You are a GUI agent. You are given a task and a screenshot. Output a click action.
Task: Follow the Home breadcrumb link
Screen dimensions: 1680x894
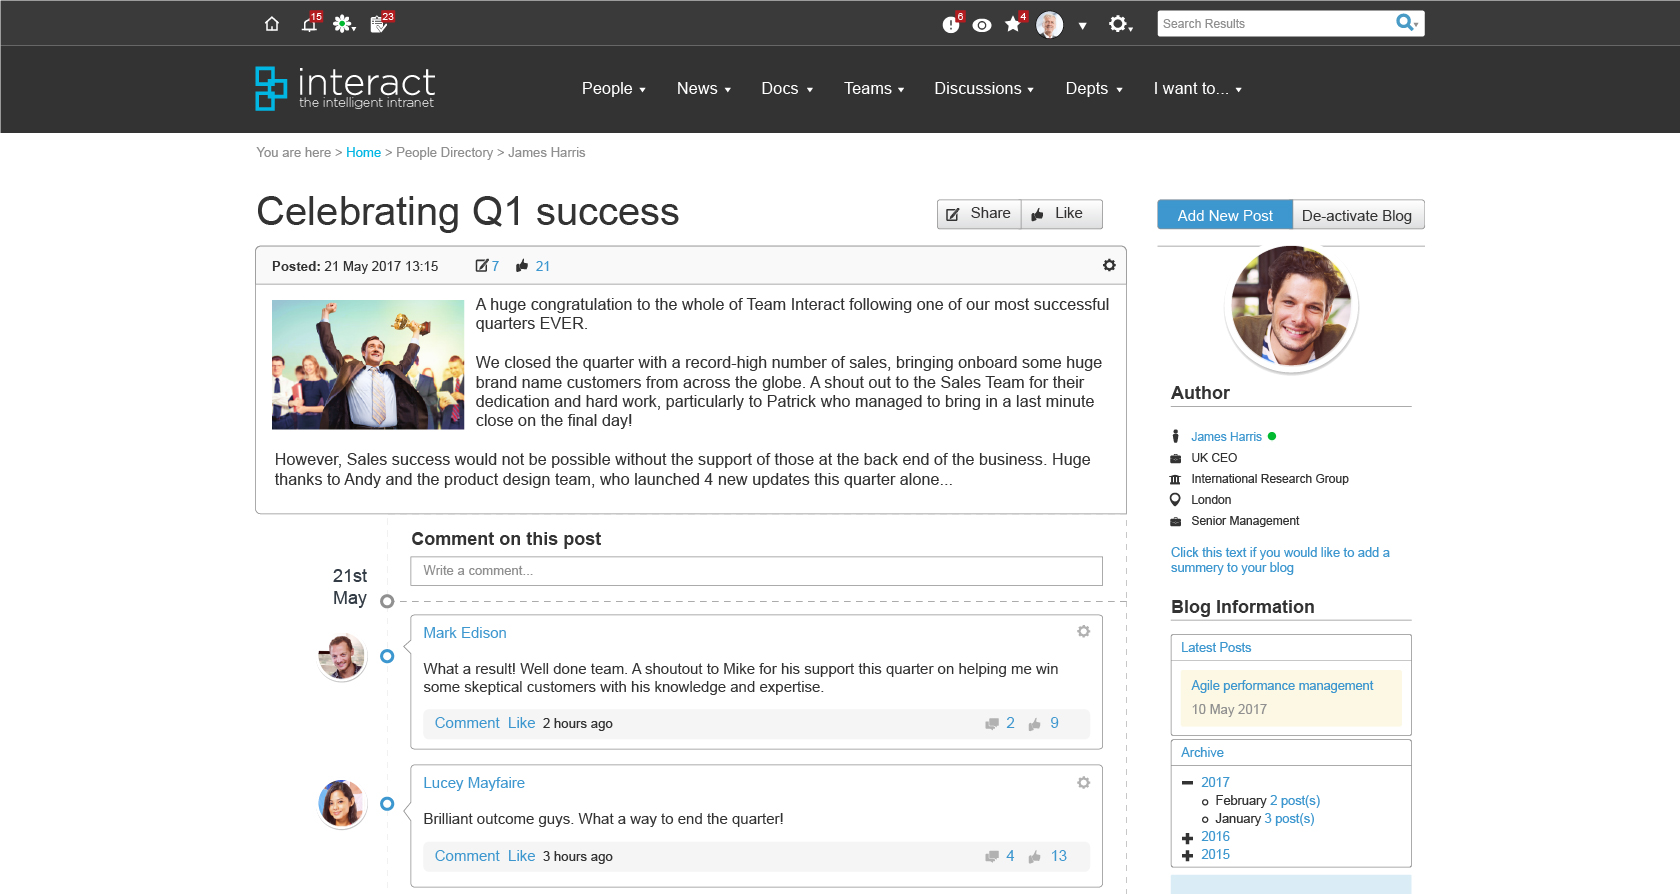coord(363,153)
